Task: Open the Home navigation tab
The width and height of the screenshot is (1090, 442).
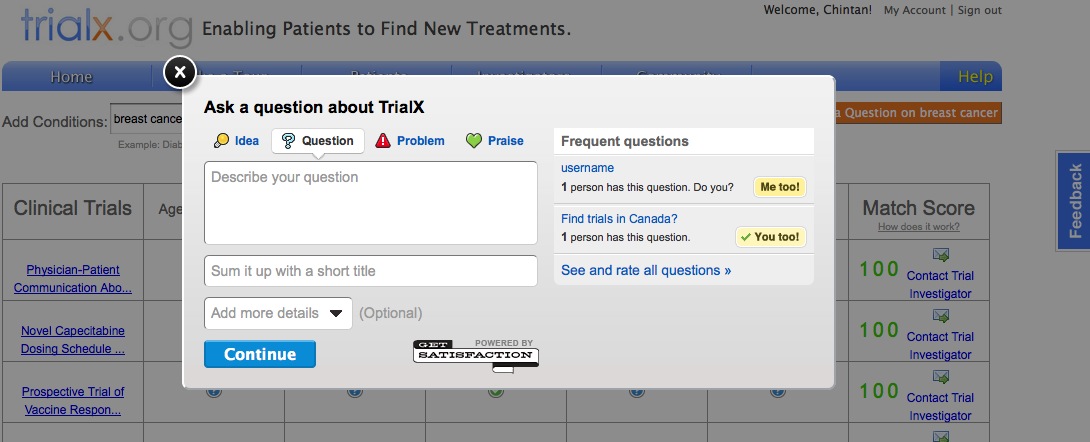Action: (x=71, y=77)
